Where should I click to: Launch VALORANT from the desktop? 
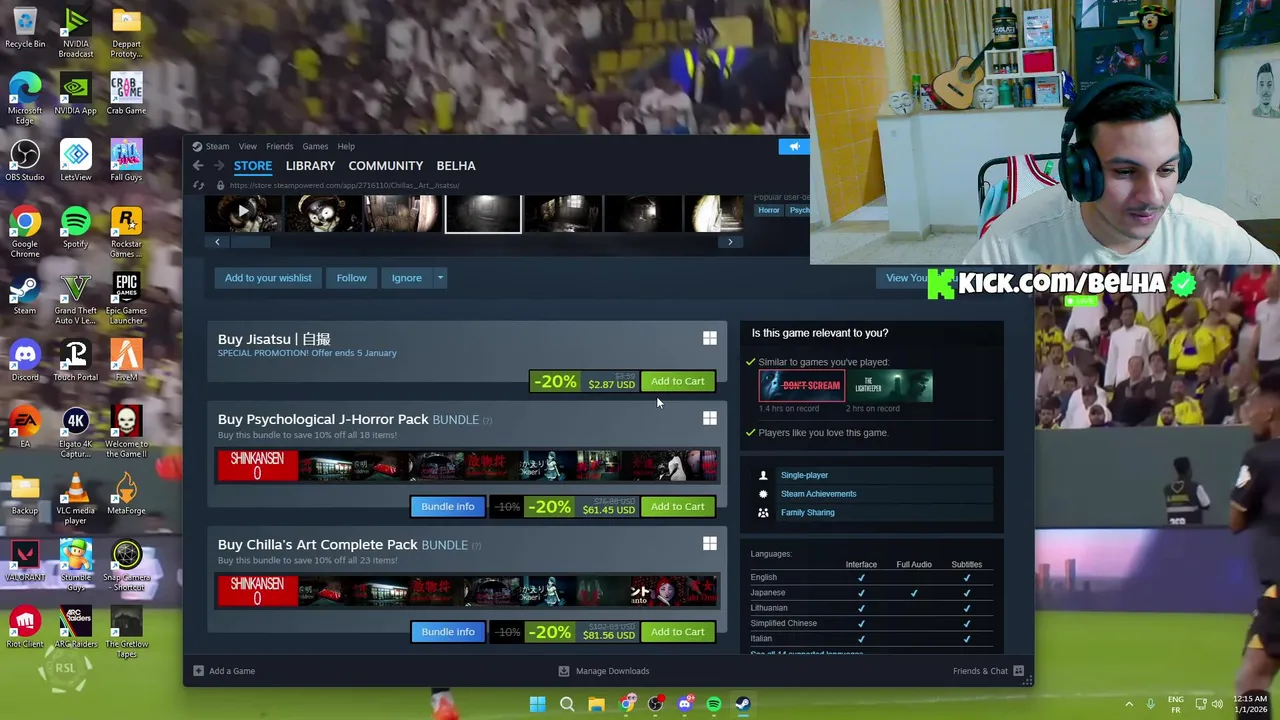click(x=25, y=561)
